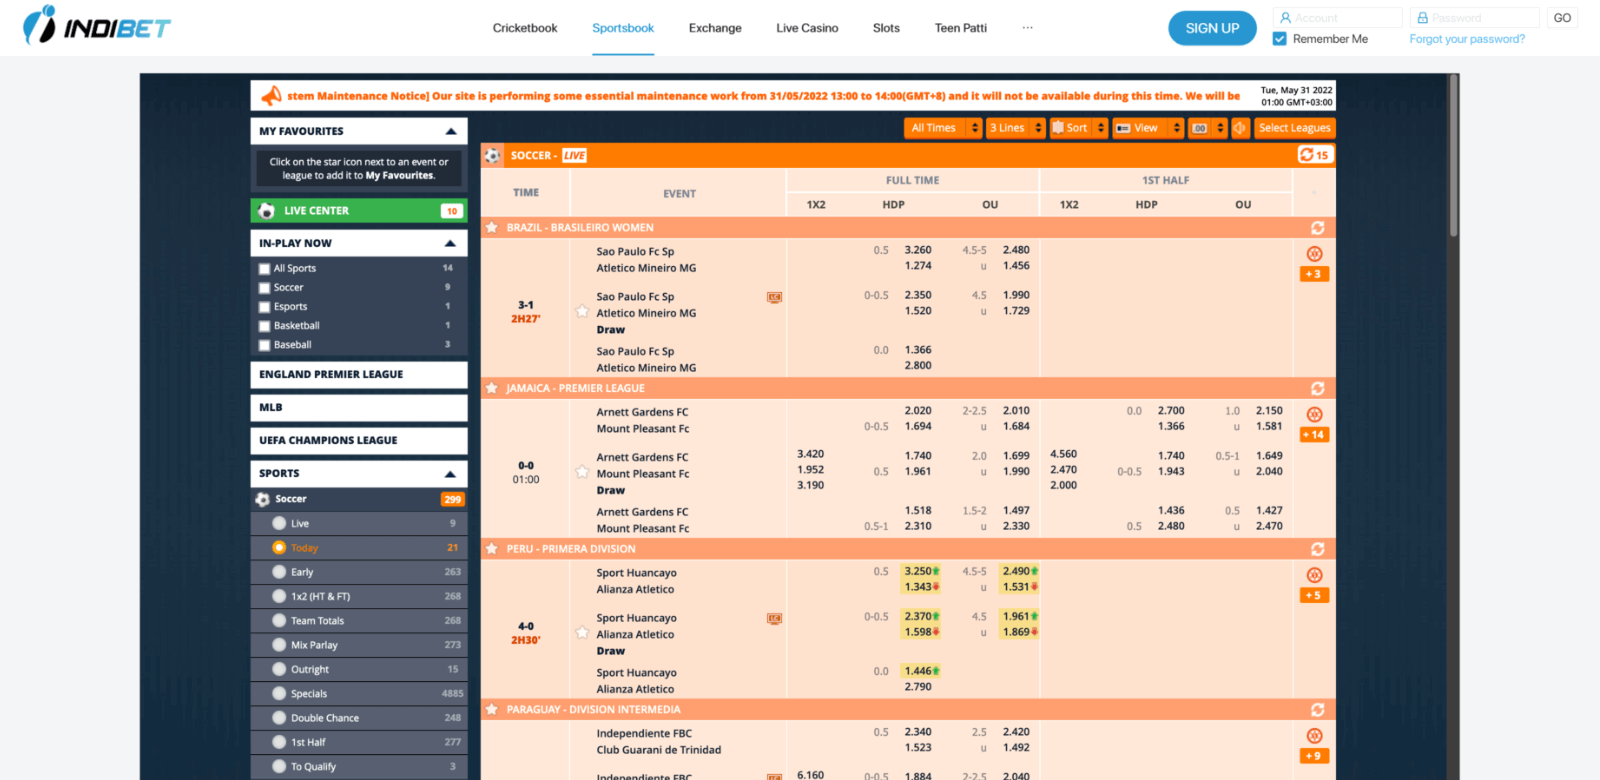
Task: Collapse the My Favourites panel
Action: click(x=450, y=131)
